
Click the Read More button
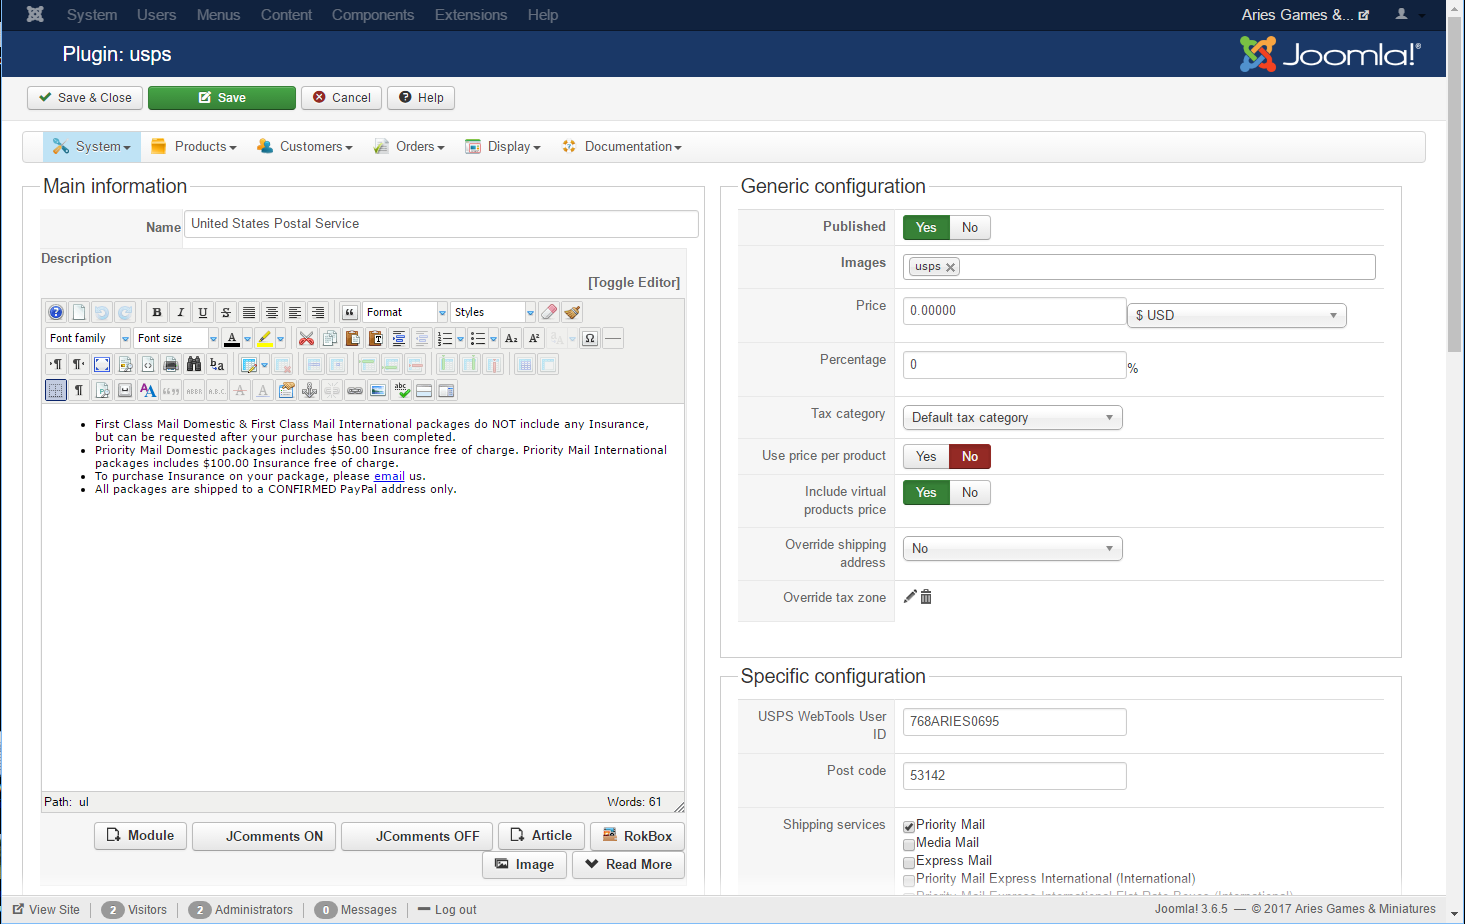click(x=628, y=865)
